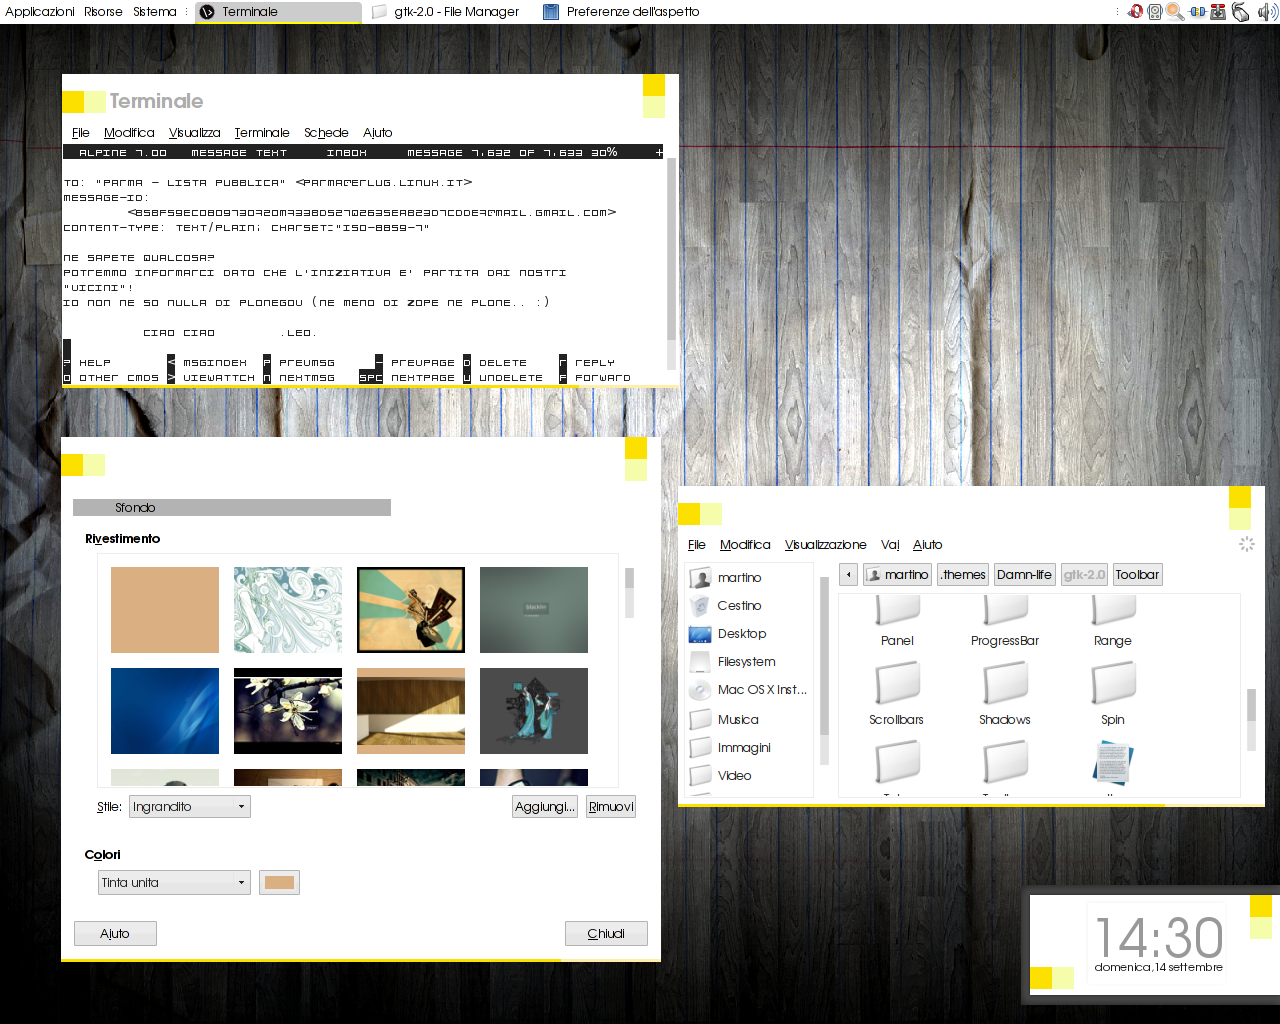The width and height of the screenshot is (1280, 1024).
Task: Select the white blossom flower wallpaper
Action: pos(288,711)
